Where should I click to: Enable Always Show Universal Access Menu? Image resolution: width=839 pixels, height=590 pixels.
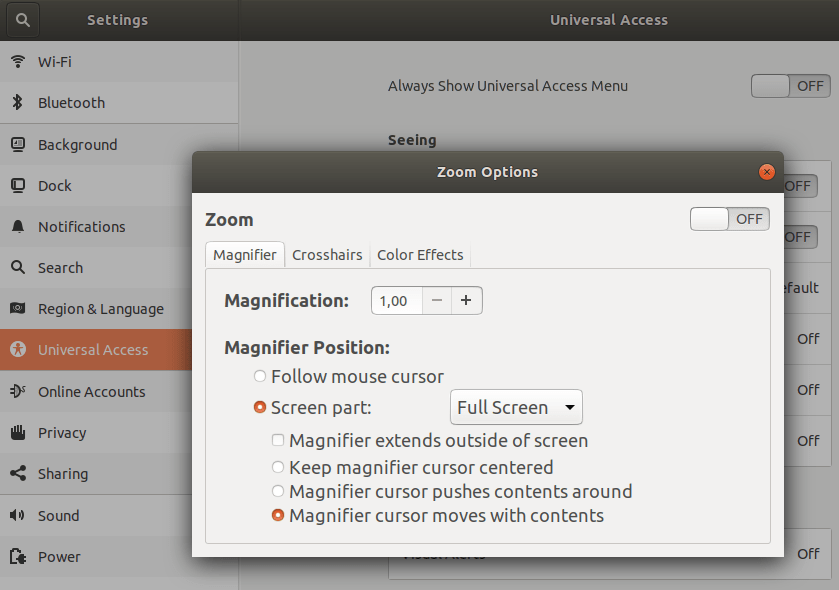click(789, 86)
